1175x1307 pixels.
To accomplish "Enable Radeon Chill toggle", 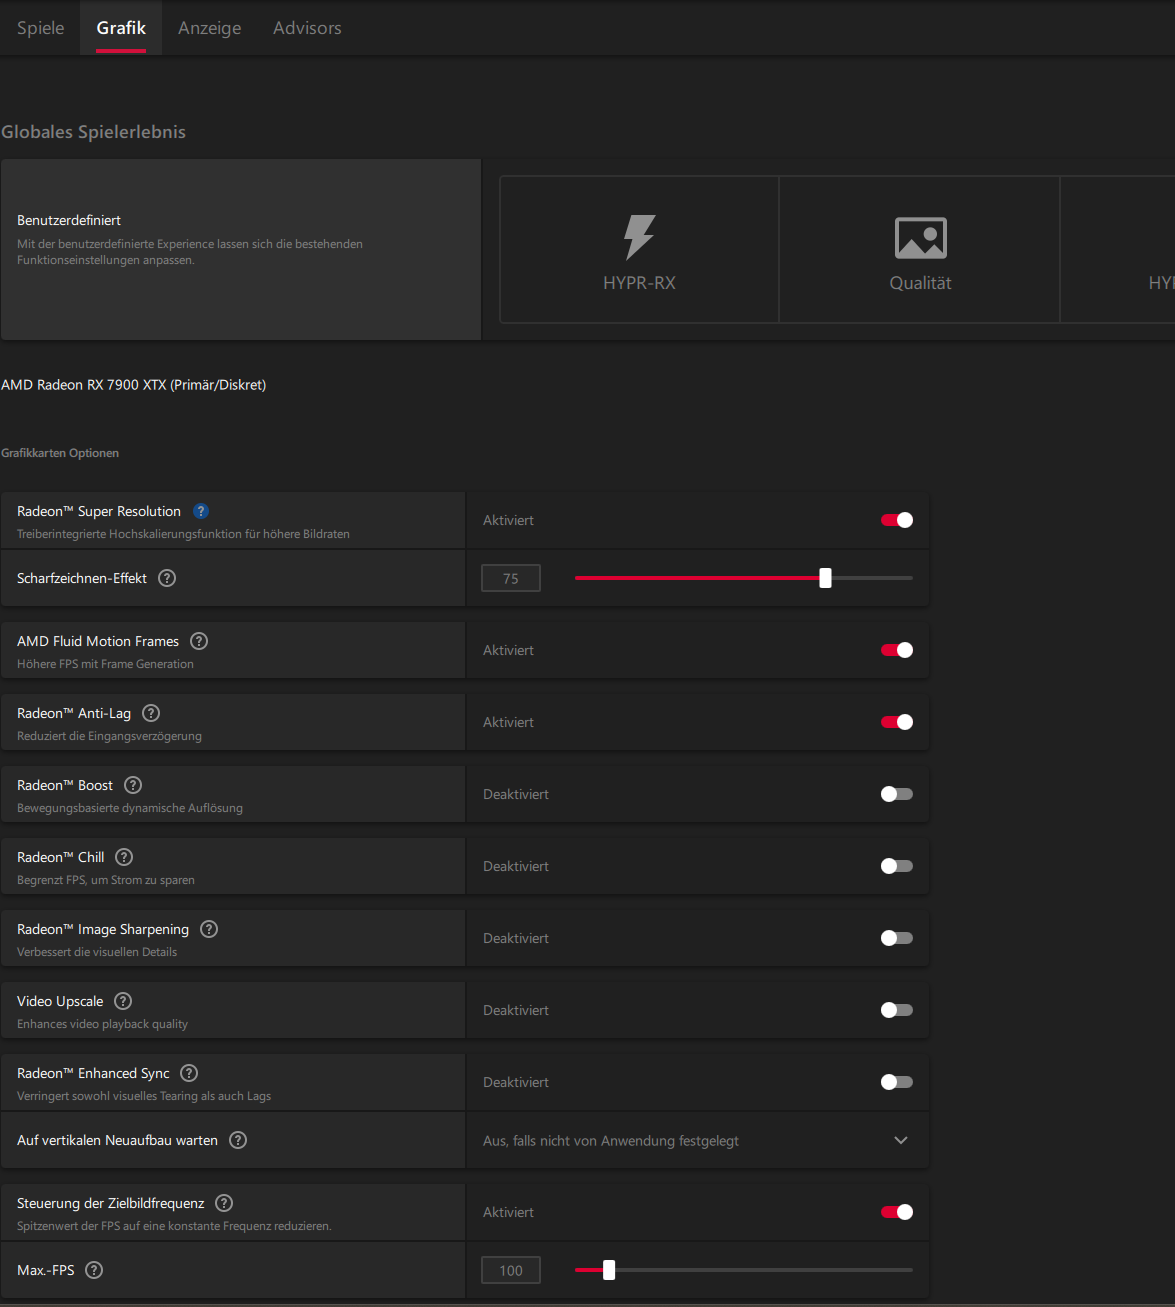I will pos(897,866).
